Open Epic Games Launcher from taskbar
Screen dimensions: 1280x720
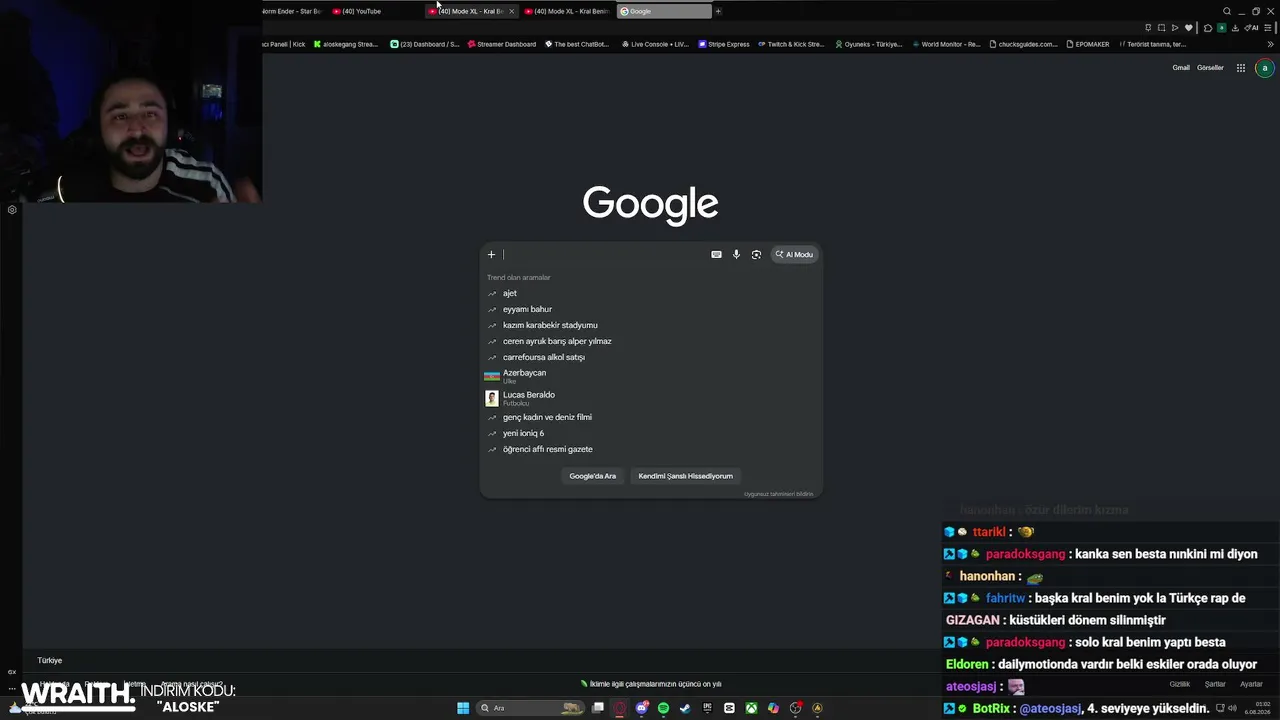pyautogui.click(x=707, y=708)
